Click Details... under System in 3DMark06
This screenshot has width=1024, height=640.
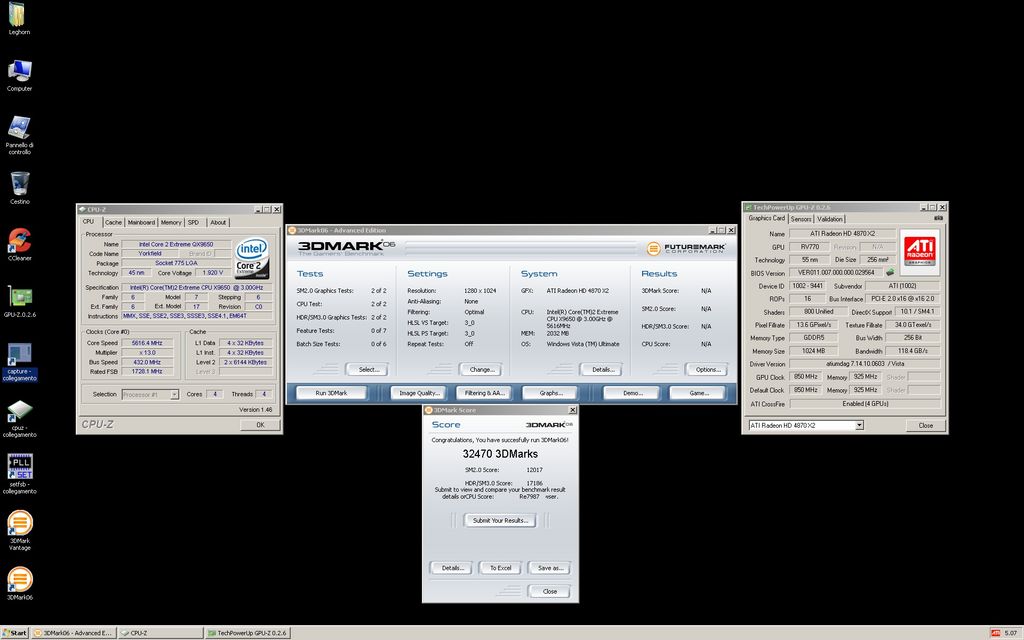(x=602, y=370)
